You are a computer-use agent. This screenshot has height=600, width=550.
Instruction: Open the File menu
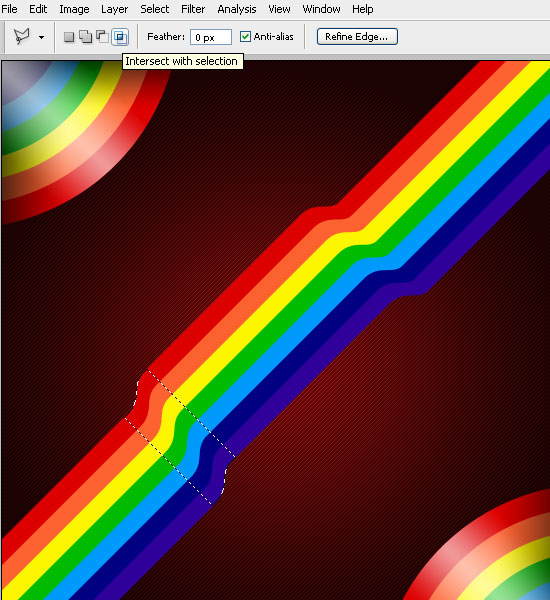tap(9, 9)
